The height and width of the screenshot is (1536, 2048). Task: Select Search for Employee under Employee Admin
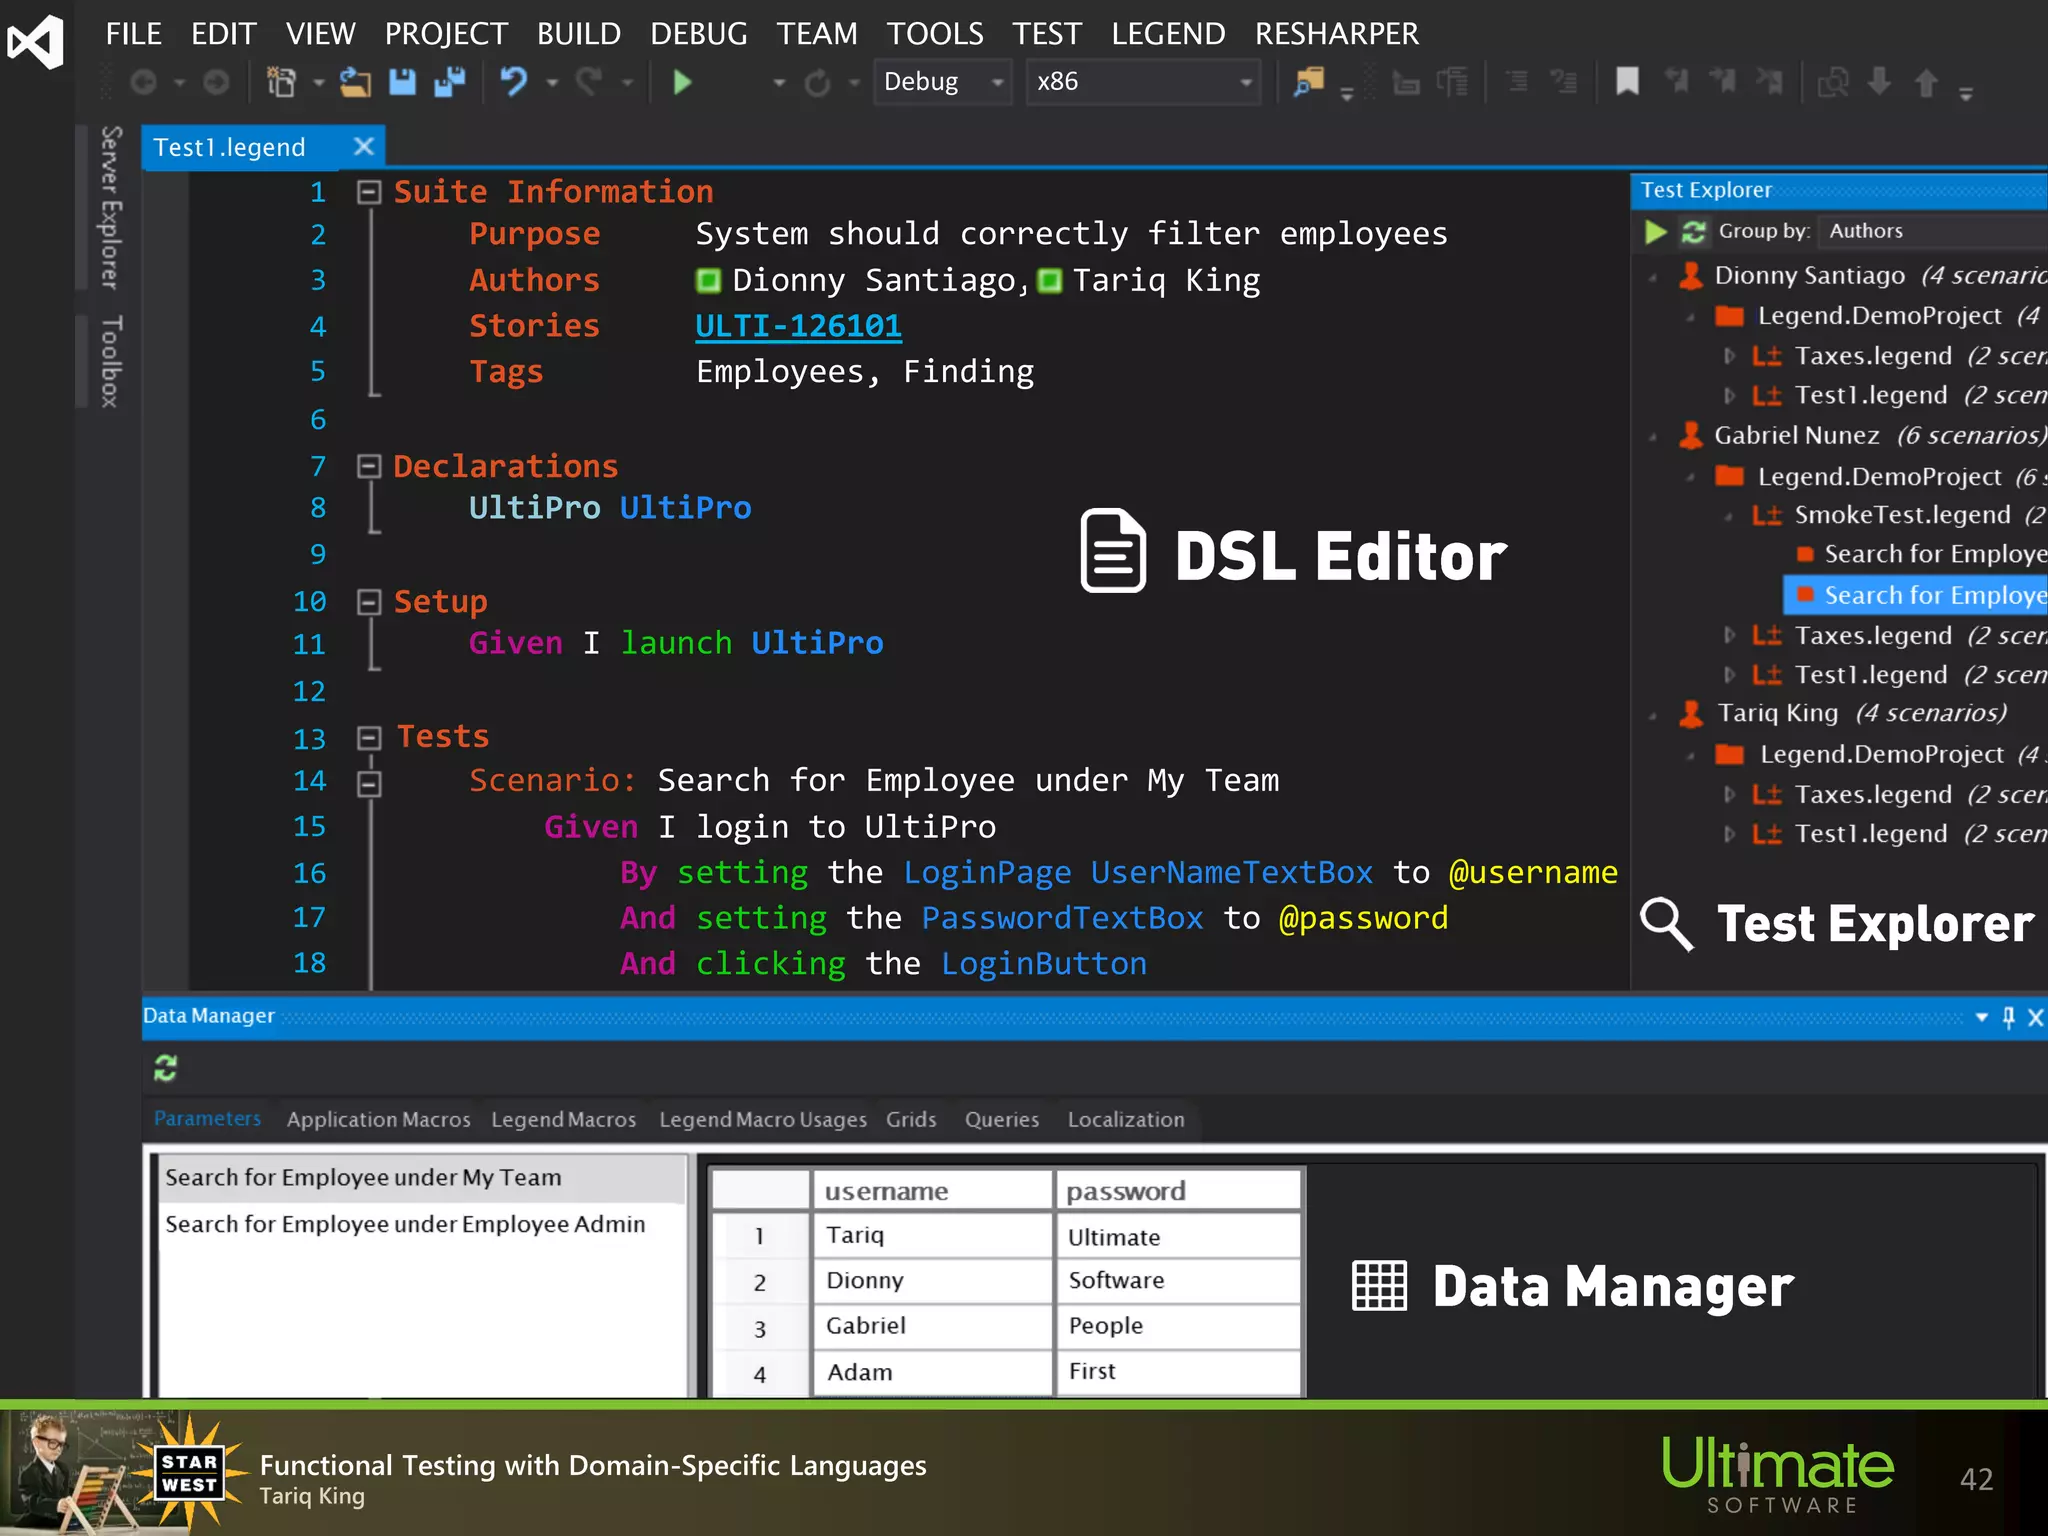click(x=422, y=1225)
